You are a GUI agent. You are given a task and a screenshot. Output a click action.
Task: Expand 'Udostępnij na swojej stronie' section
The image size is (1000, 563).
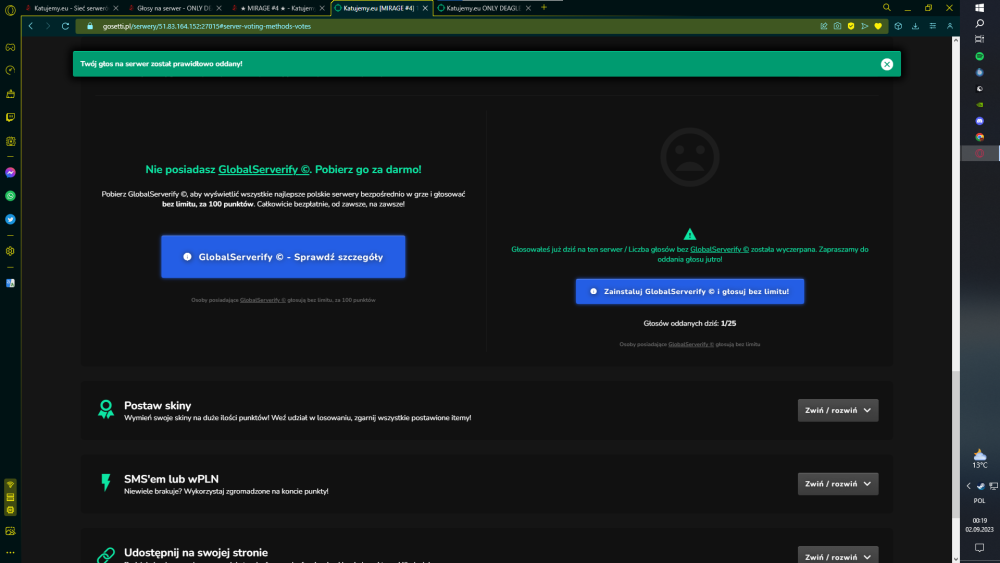point(837,555)
